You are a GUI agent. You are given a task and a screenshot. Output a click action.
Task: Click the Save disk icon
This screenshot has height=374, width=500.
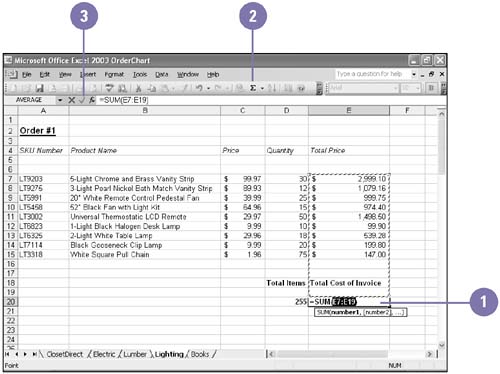coord(40,88)
